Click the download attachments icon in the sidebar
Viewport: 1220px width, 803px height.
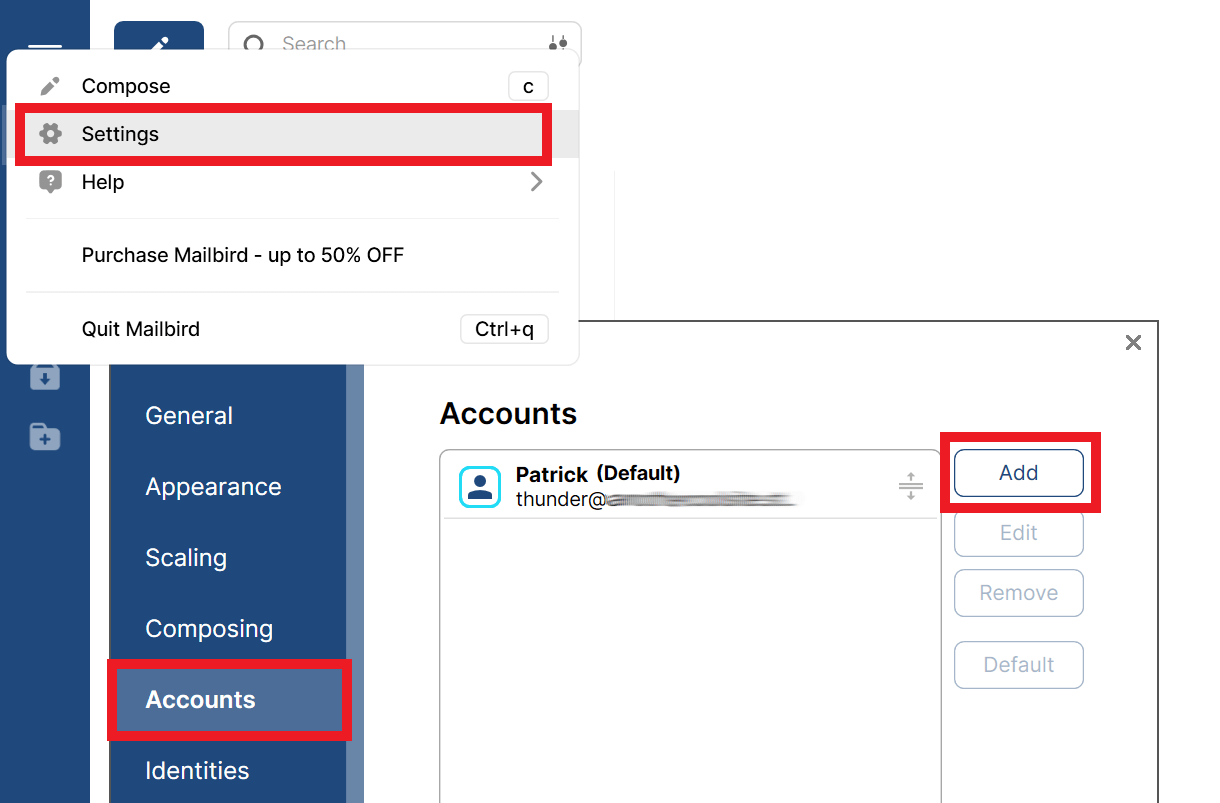click(x=44, y=377)
